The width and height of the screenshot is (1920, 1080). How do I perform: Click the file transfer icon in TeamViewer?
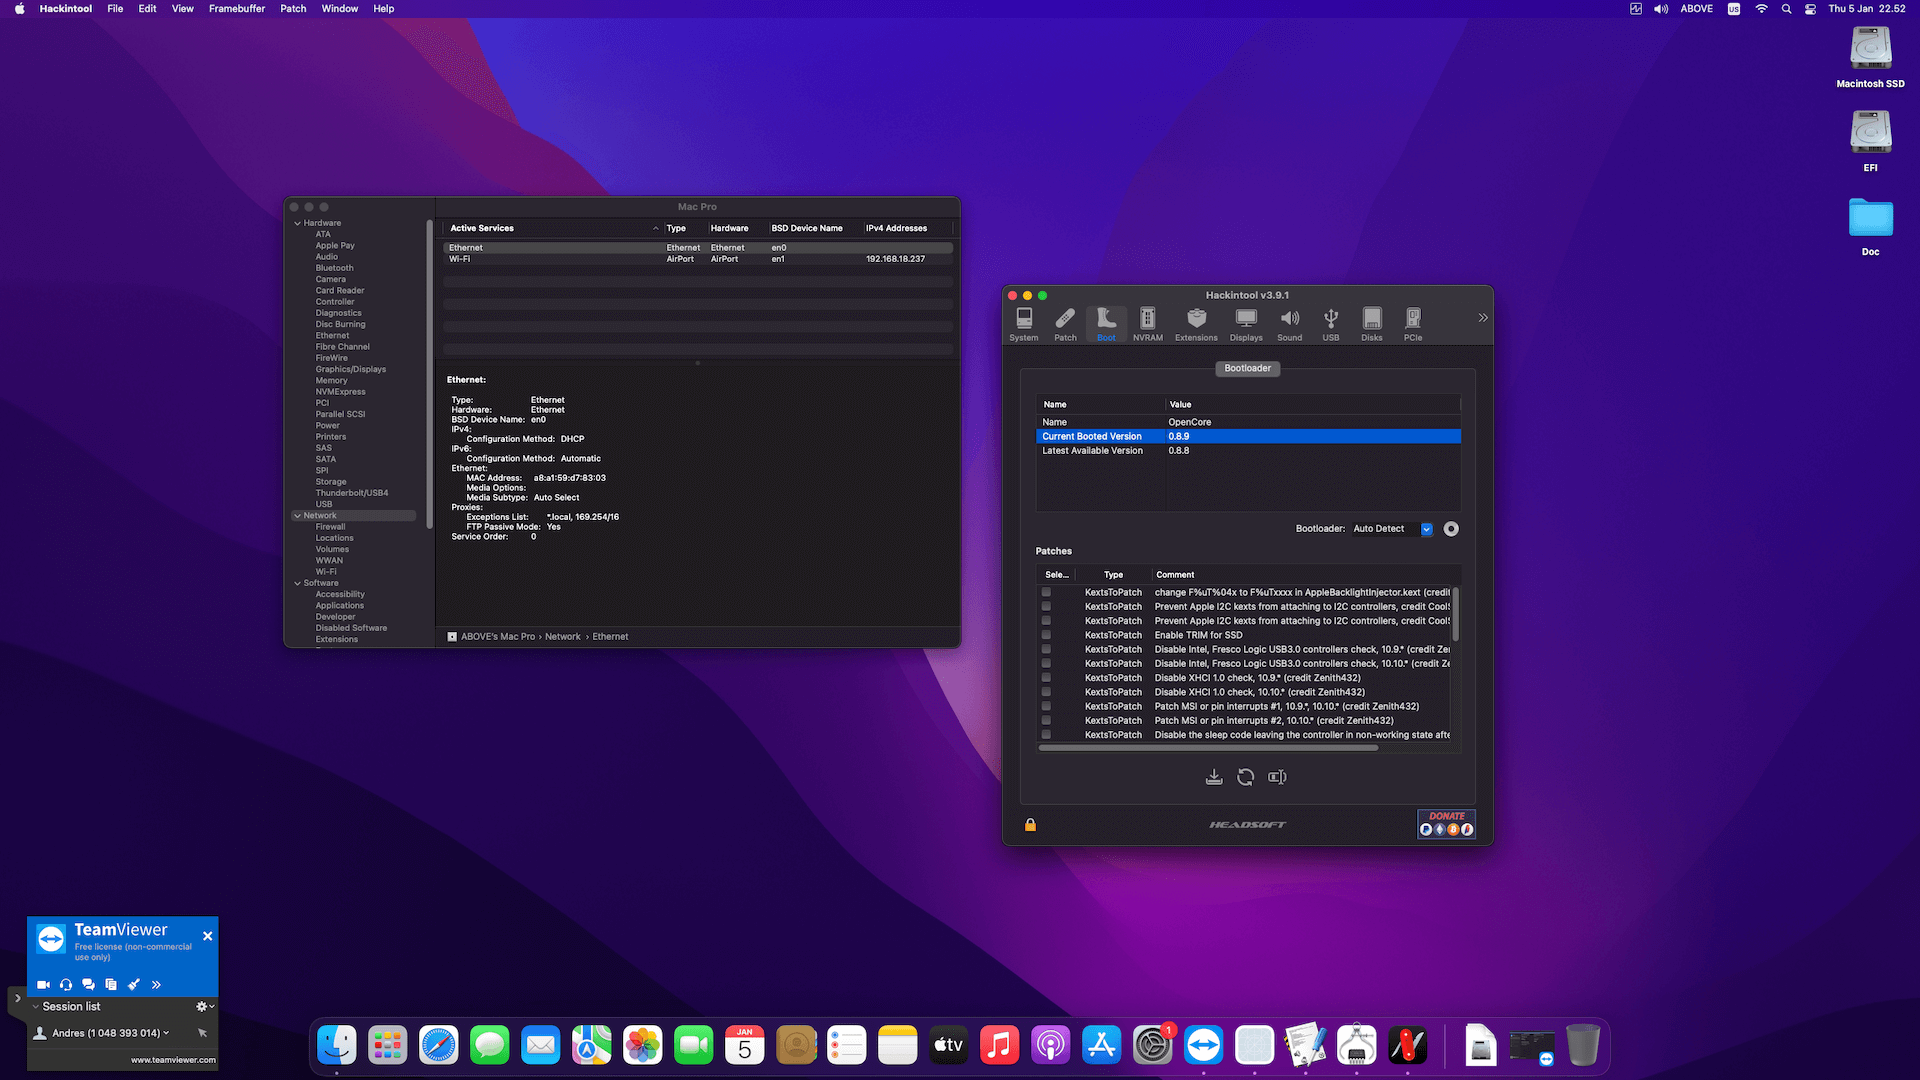(111, 985)
